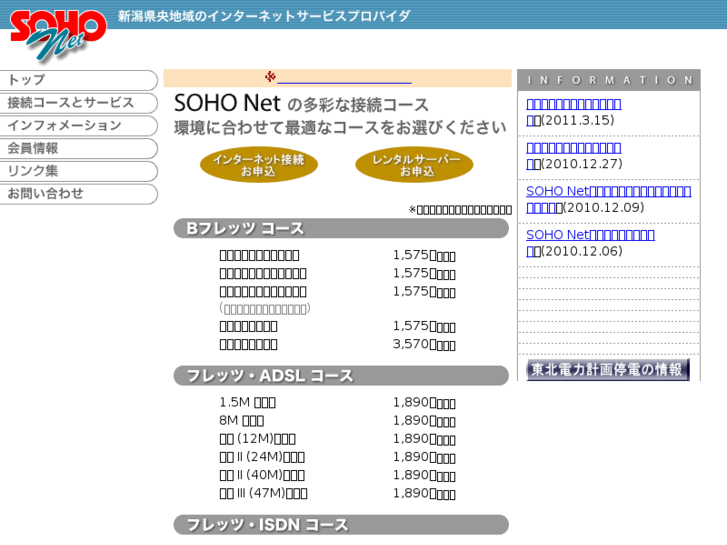Click the 東北電力計画停電の情報 banner
The image size is (727, 545).
tap(608, 370)
